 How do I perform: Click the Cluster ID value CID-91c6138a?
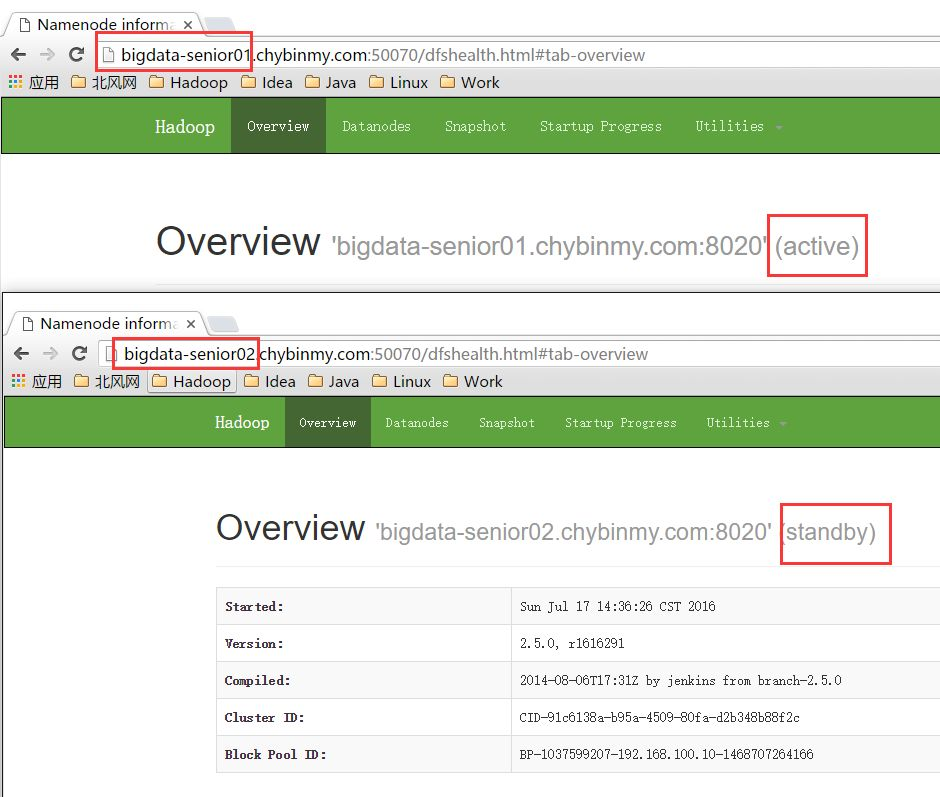pos(659,717)
